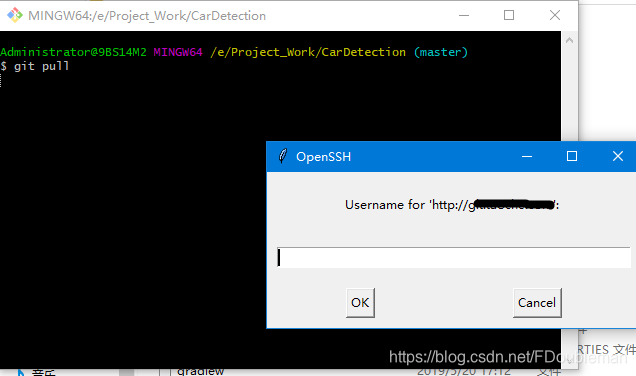Viewport: 636px width, 376px height.
Task: Focus the username input field
Action: click(453, 258)
